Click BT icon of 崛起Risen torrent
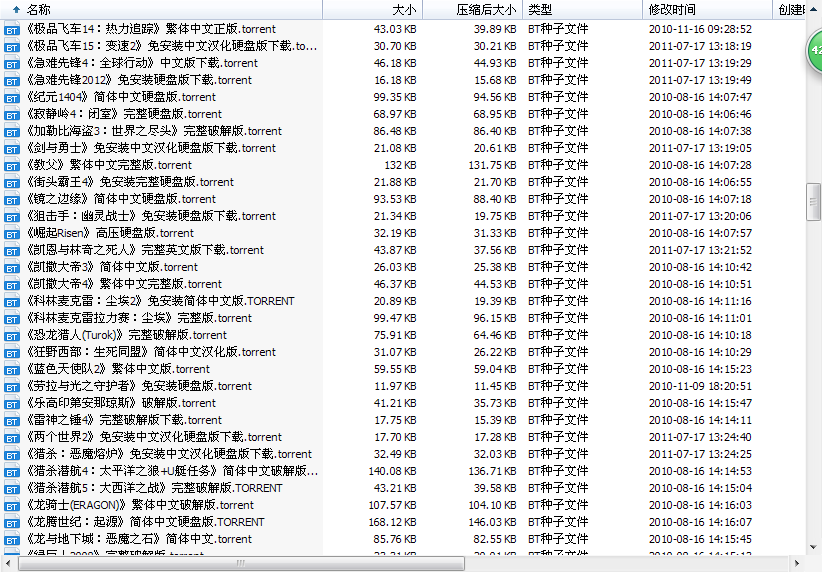The height and width of the screenshot is (572, 822). coord(12,233)
